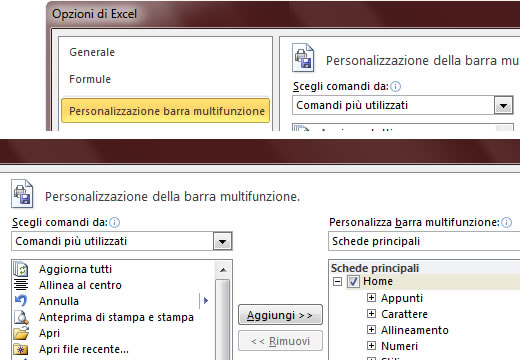Open the Generale options category
The height and width of the screenshot is (360, 520).
(92, 52)
